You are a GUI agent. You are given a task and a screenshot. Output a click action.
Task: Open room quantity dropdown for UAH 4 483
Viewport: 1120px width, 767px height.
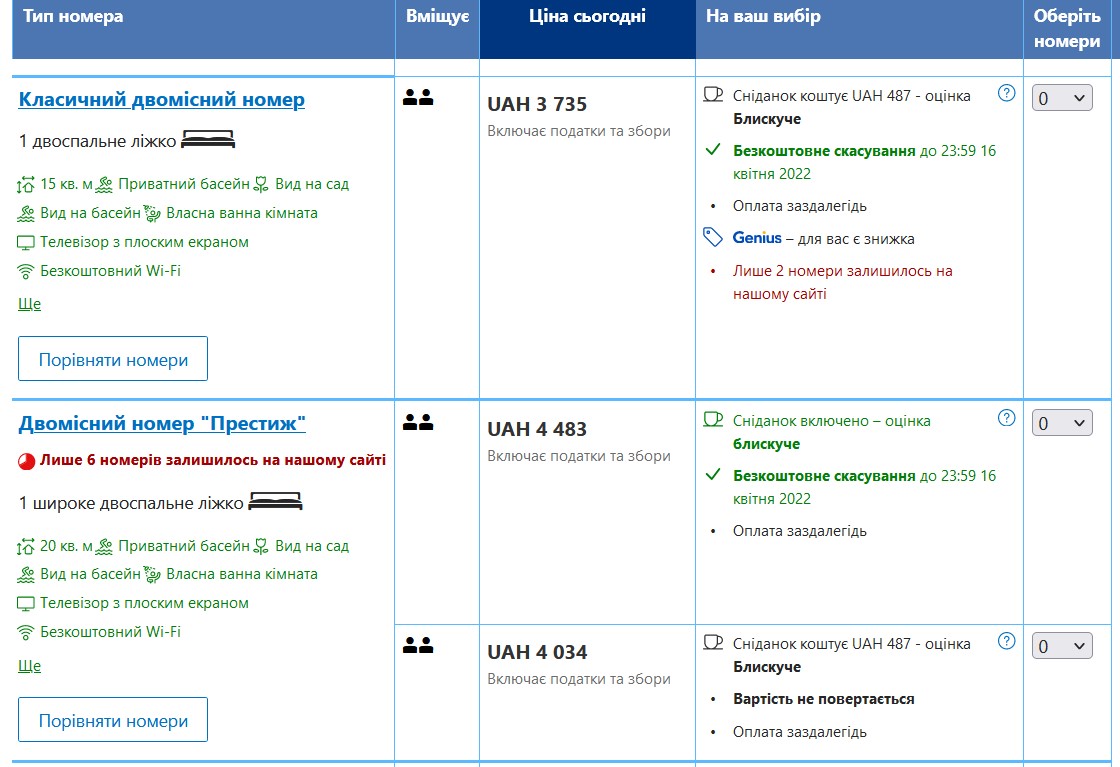click(x=1061, y=423)
